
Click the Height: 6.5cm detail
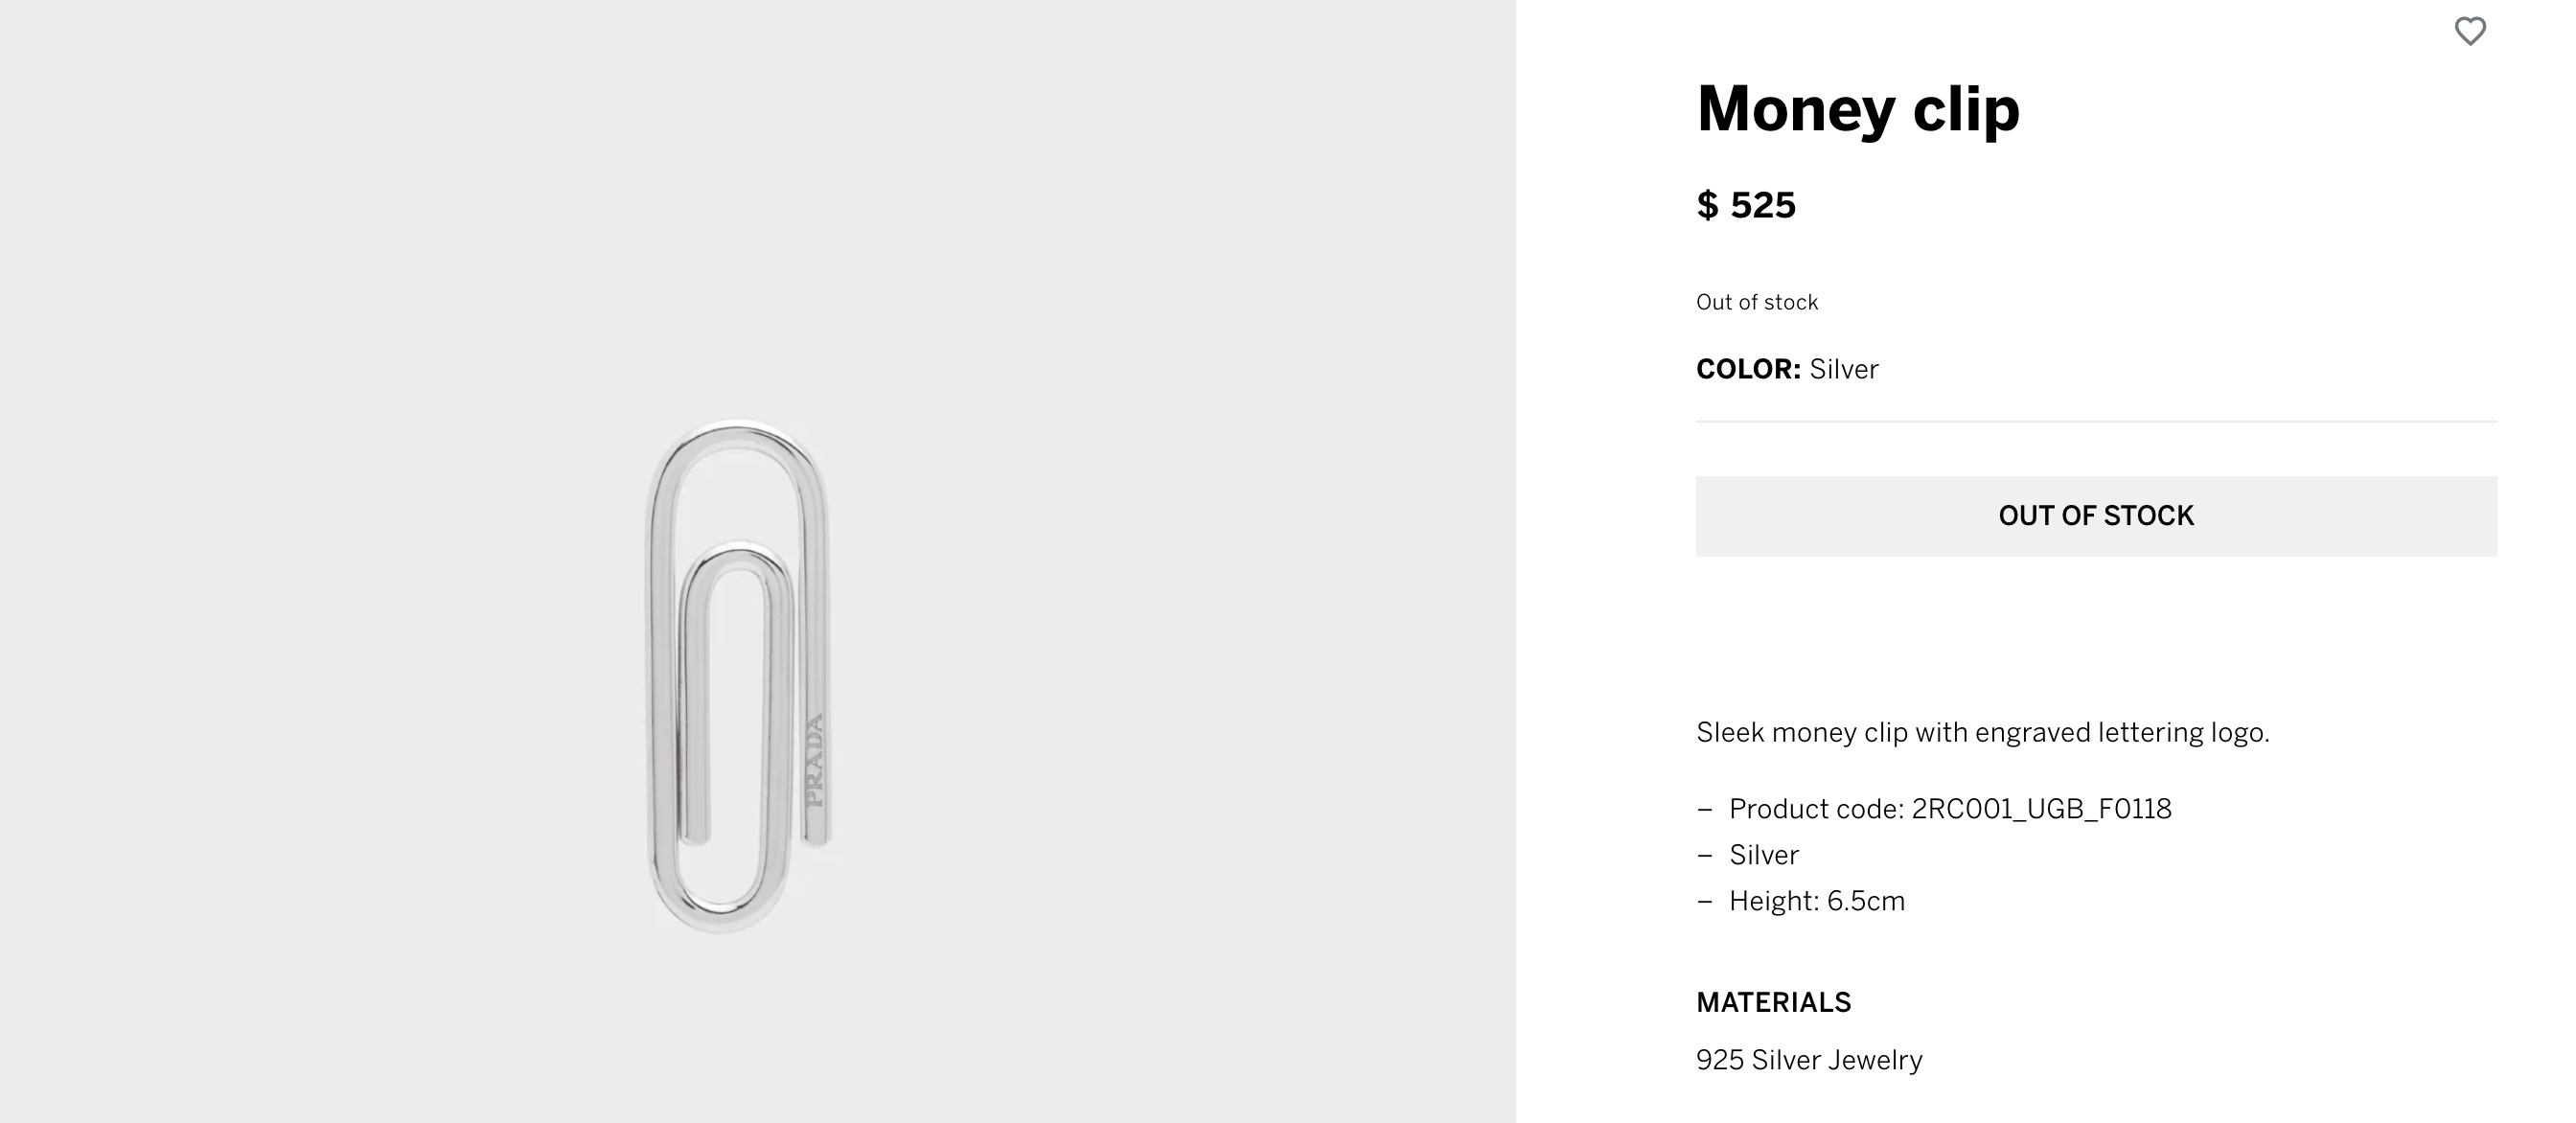click(1817, 901)
